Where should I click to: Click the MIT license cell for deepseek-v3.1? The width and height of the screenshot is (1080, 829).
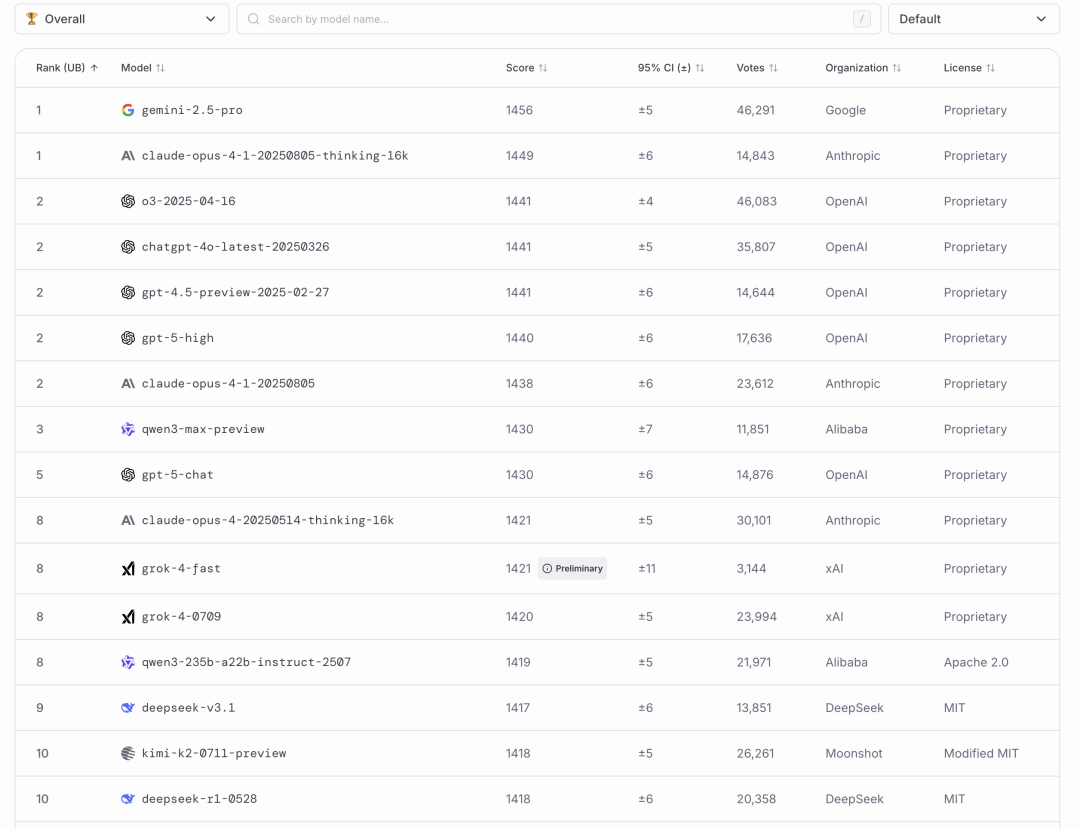tap(954, 708)
